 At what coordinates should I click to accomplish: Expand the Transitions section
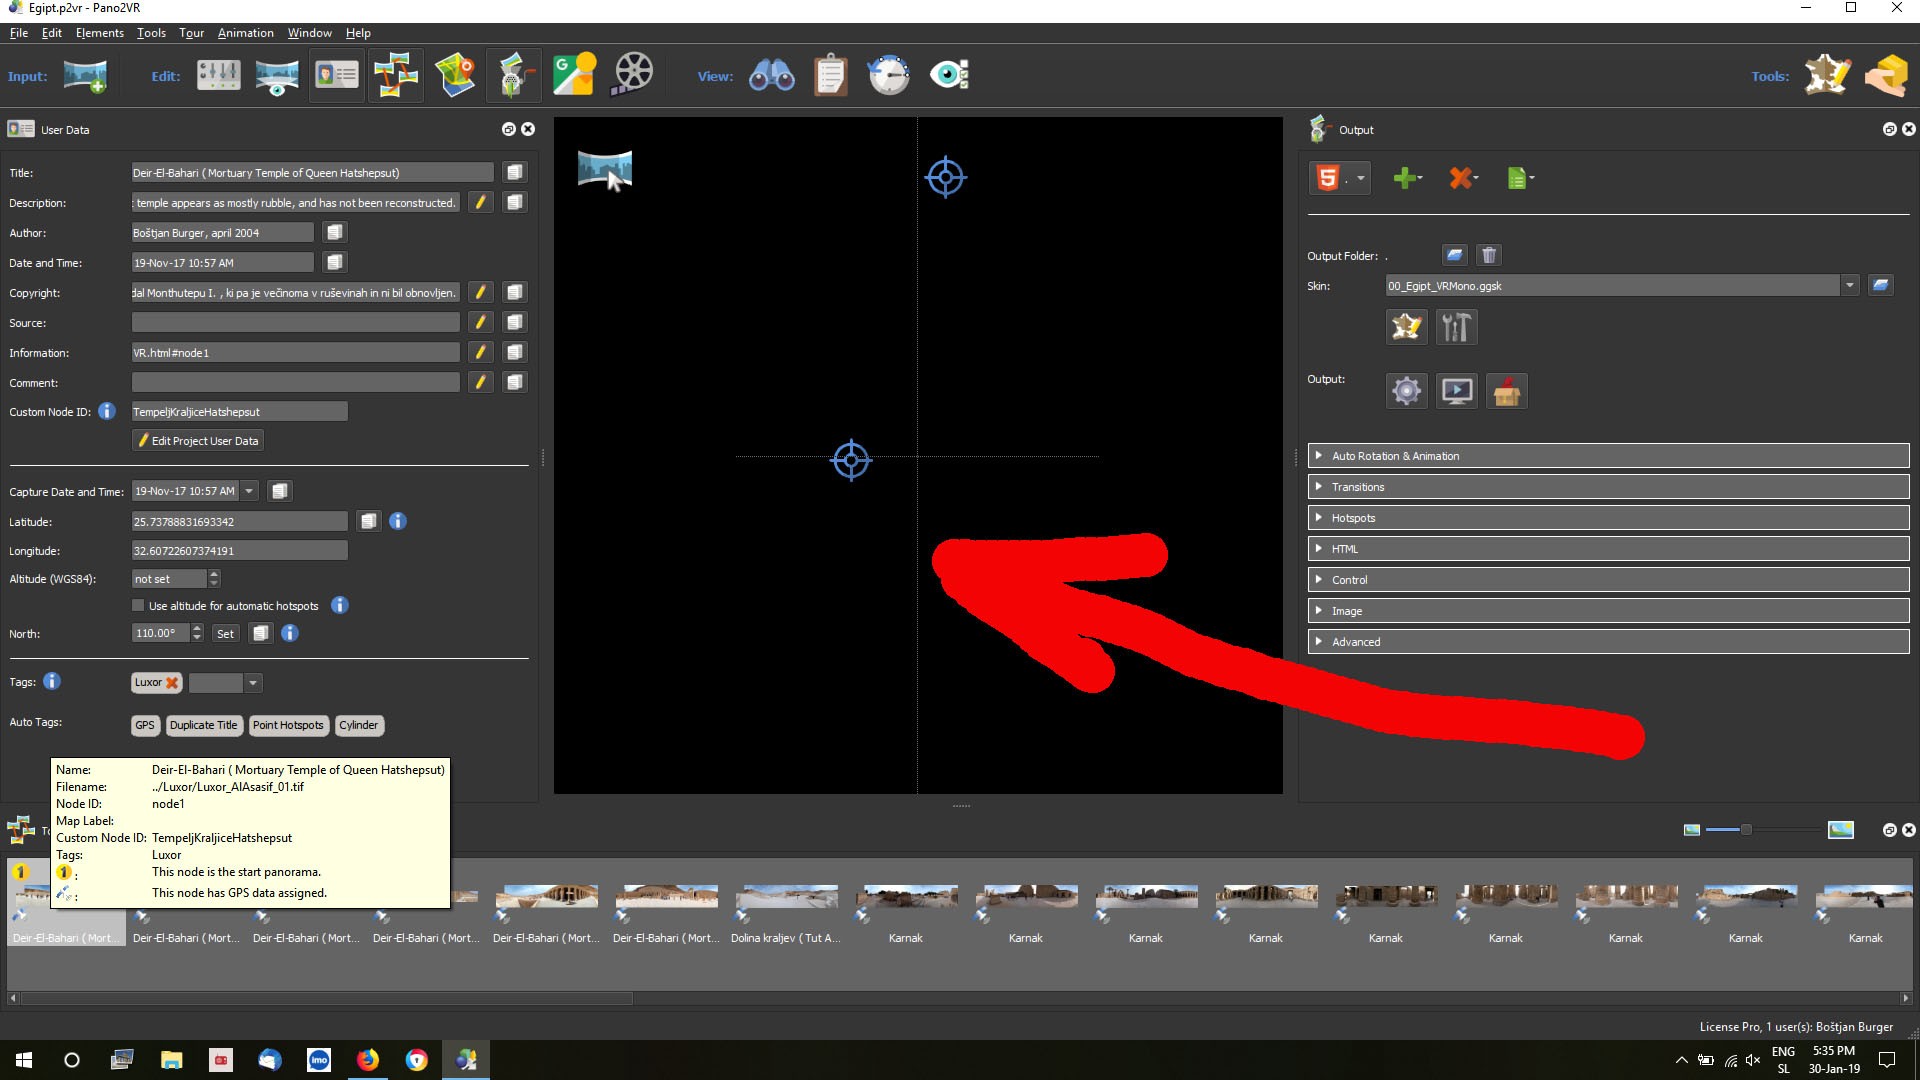point(1608,487)
